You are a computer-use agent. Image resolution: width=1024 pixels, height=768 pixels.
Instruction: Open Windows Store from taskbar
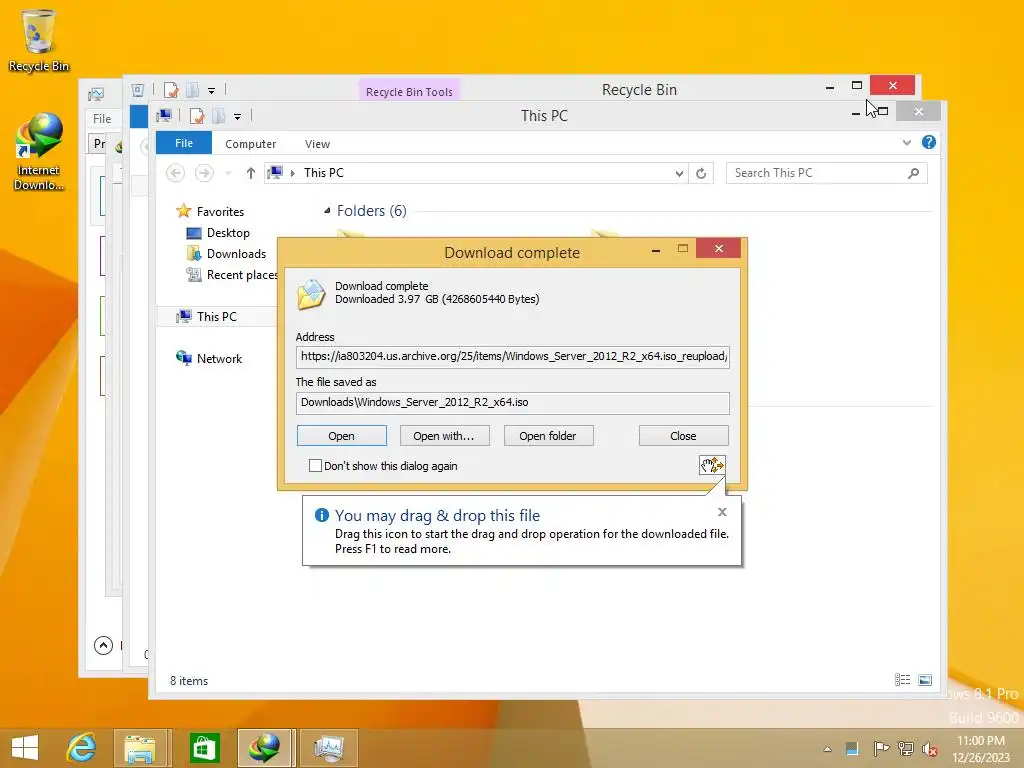coord(204,748)
